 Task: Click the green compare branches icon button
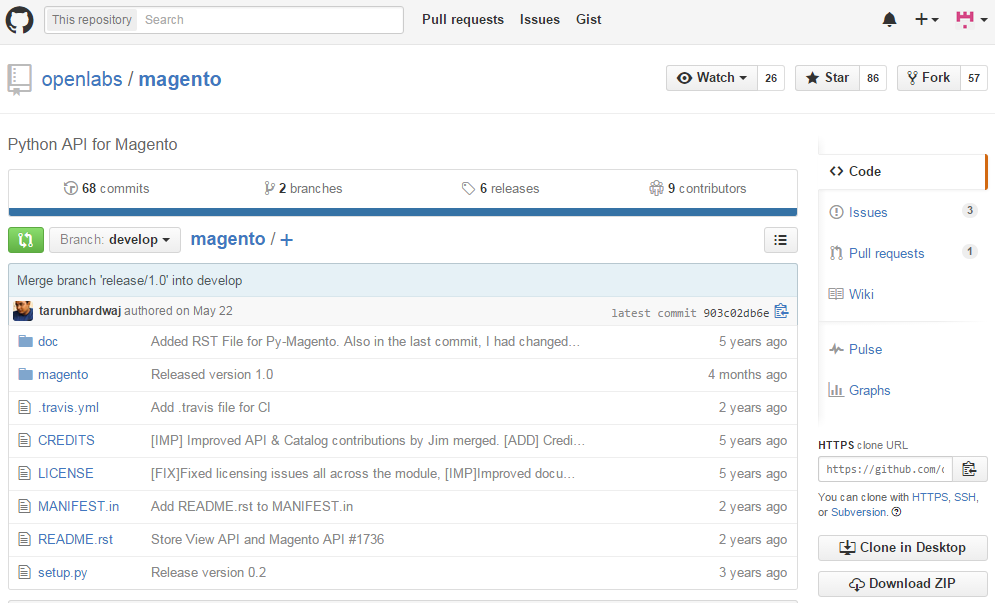tap(26, 240)
